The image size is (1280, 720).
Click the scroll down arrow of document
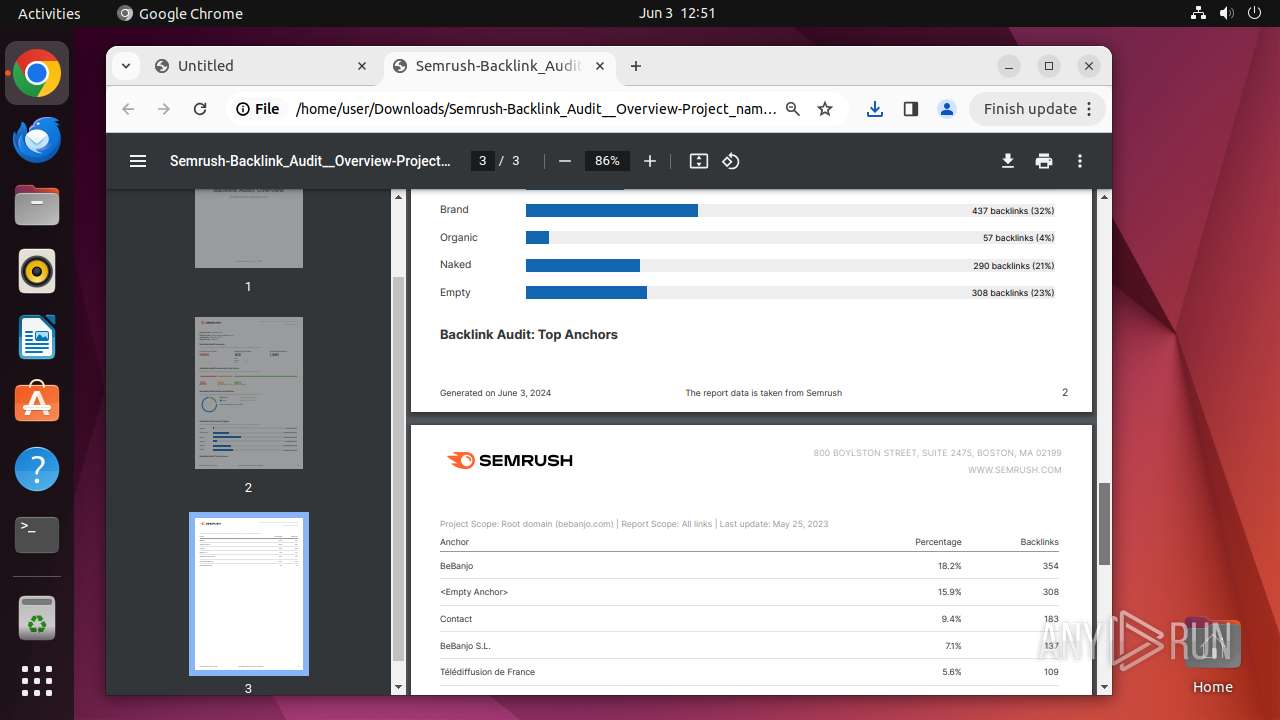[x=1104, y=687]
